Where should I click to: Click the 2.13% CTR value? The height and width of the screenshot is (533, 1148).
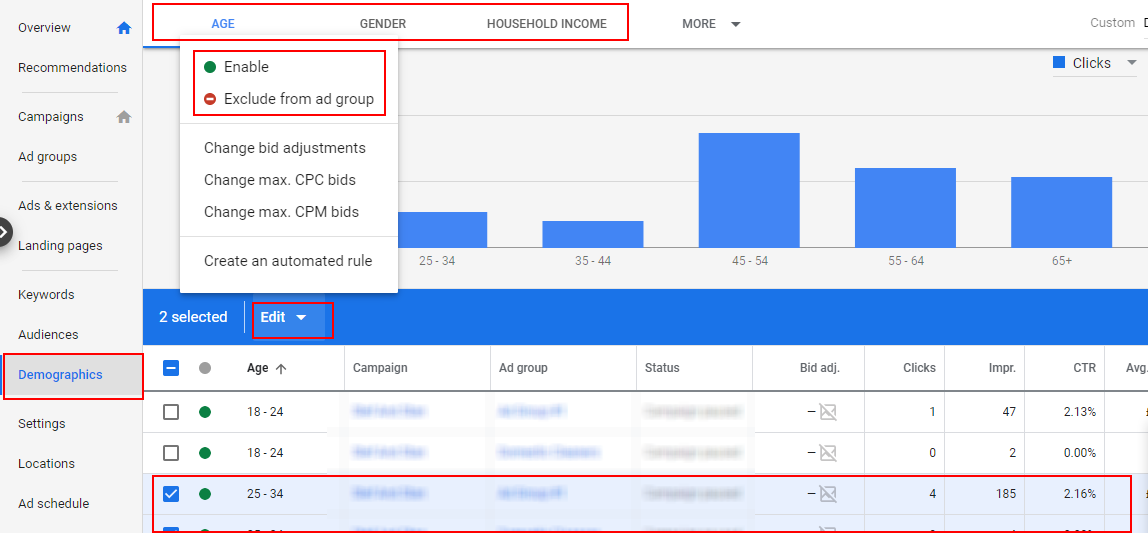[1080, 412]
